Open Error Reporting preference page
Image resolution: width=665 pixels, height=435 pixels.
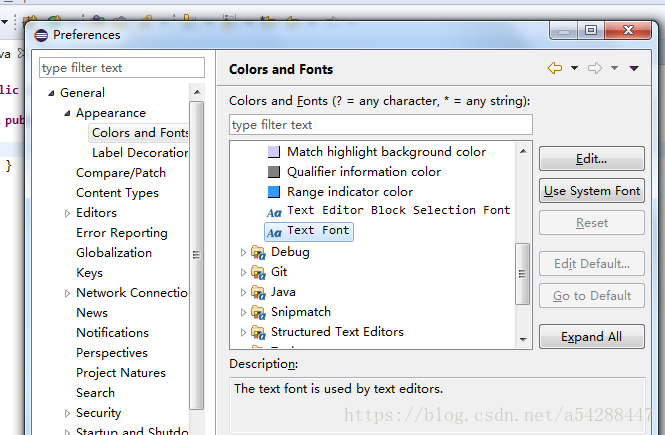pyautogui.click(x=122, y=233)
